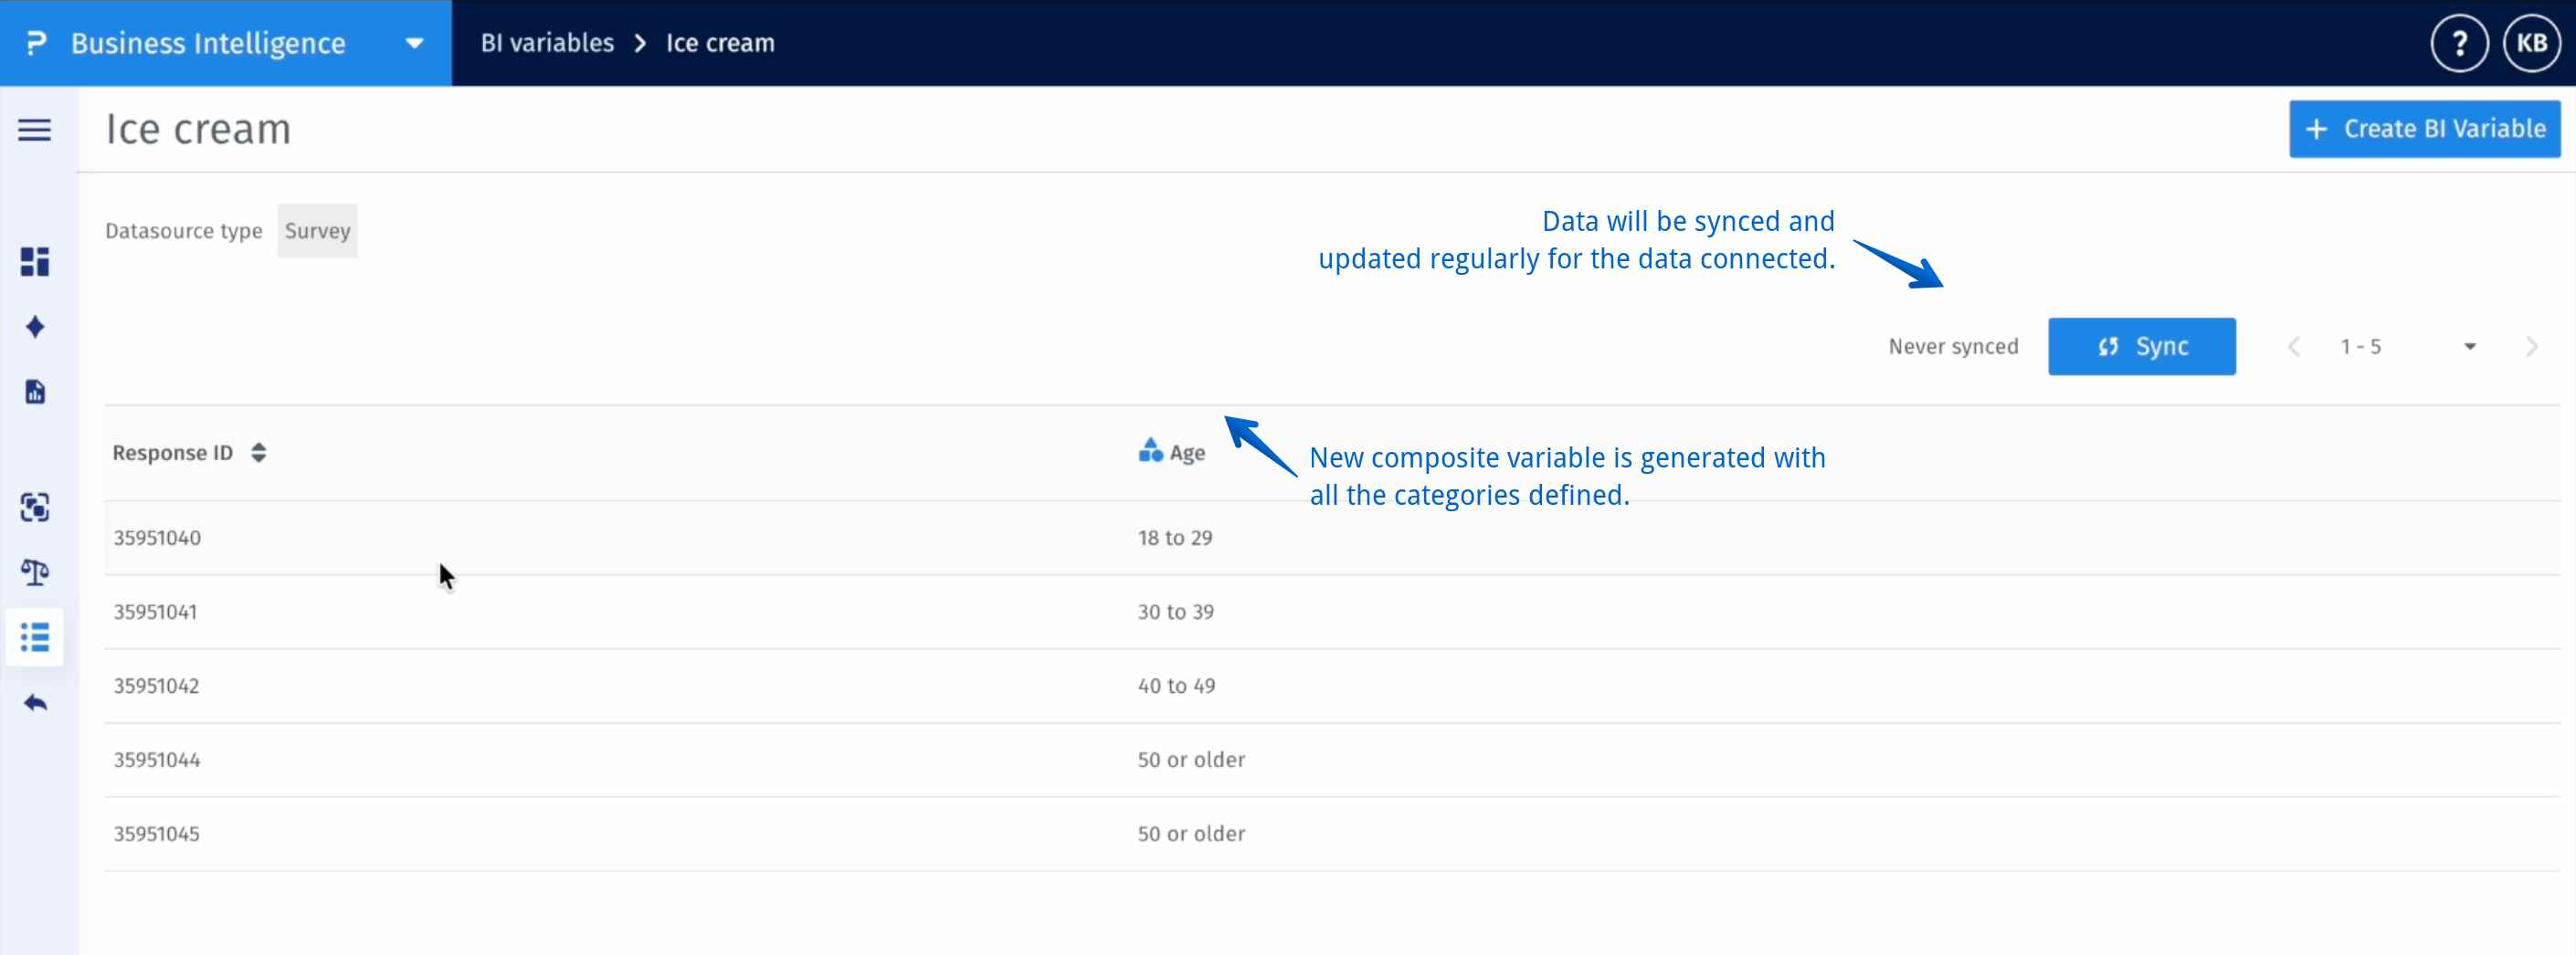Open the report document sidebar icon
Image resolution: width=2576 pixels, height=955 pixels.
(x=35, y=392)
